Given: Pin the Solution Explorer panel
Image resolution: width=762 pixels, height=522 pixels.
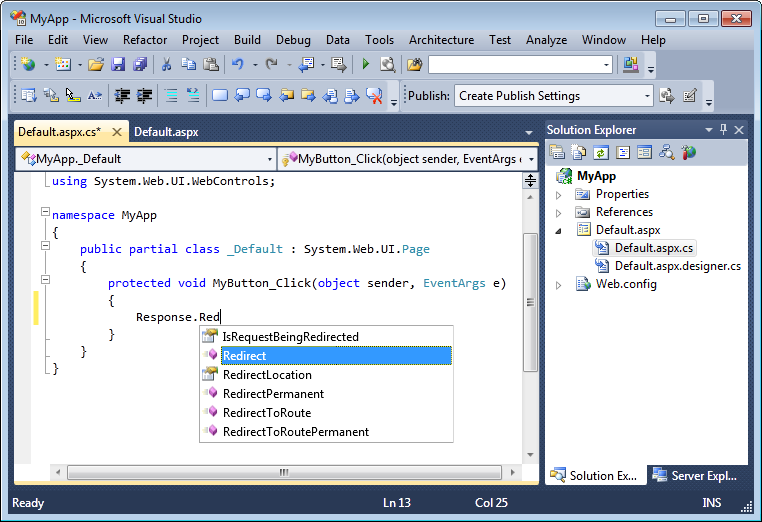Looking at the screenshot, I should coord(724,129).
